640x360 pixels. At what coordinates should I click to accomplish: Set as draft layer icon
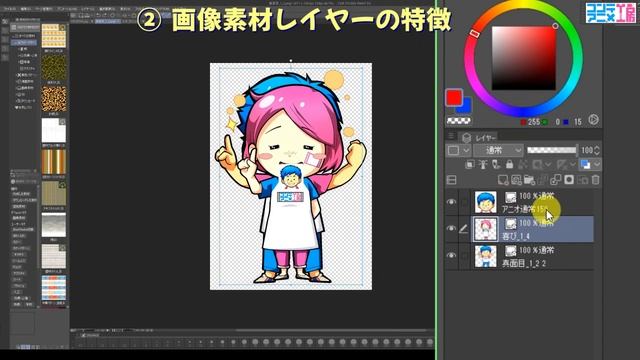click(x=496, y=164)
